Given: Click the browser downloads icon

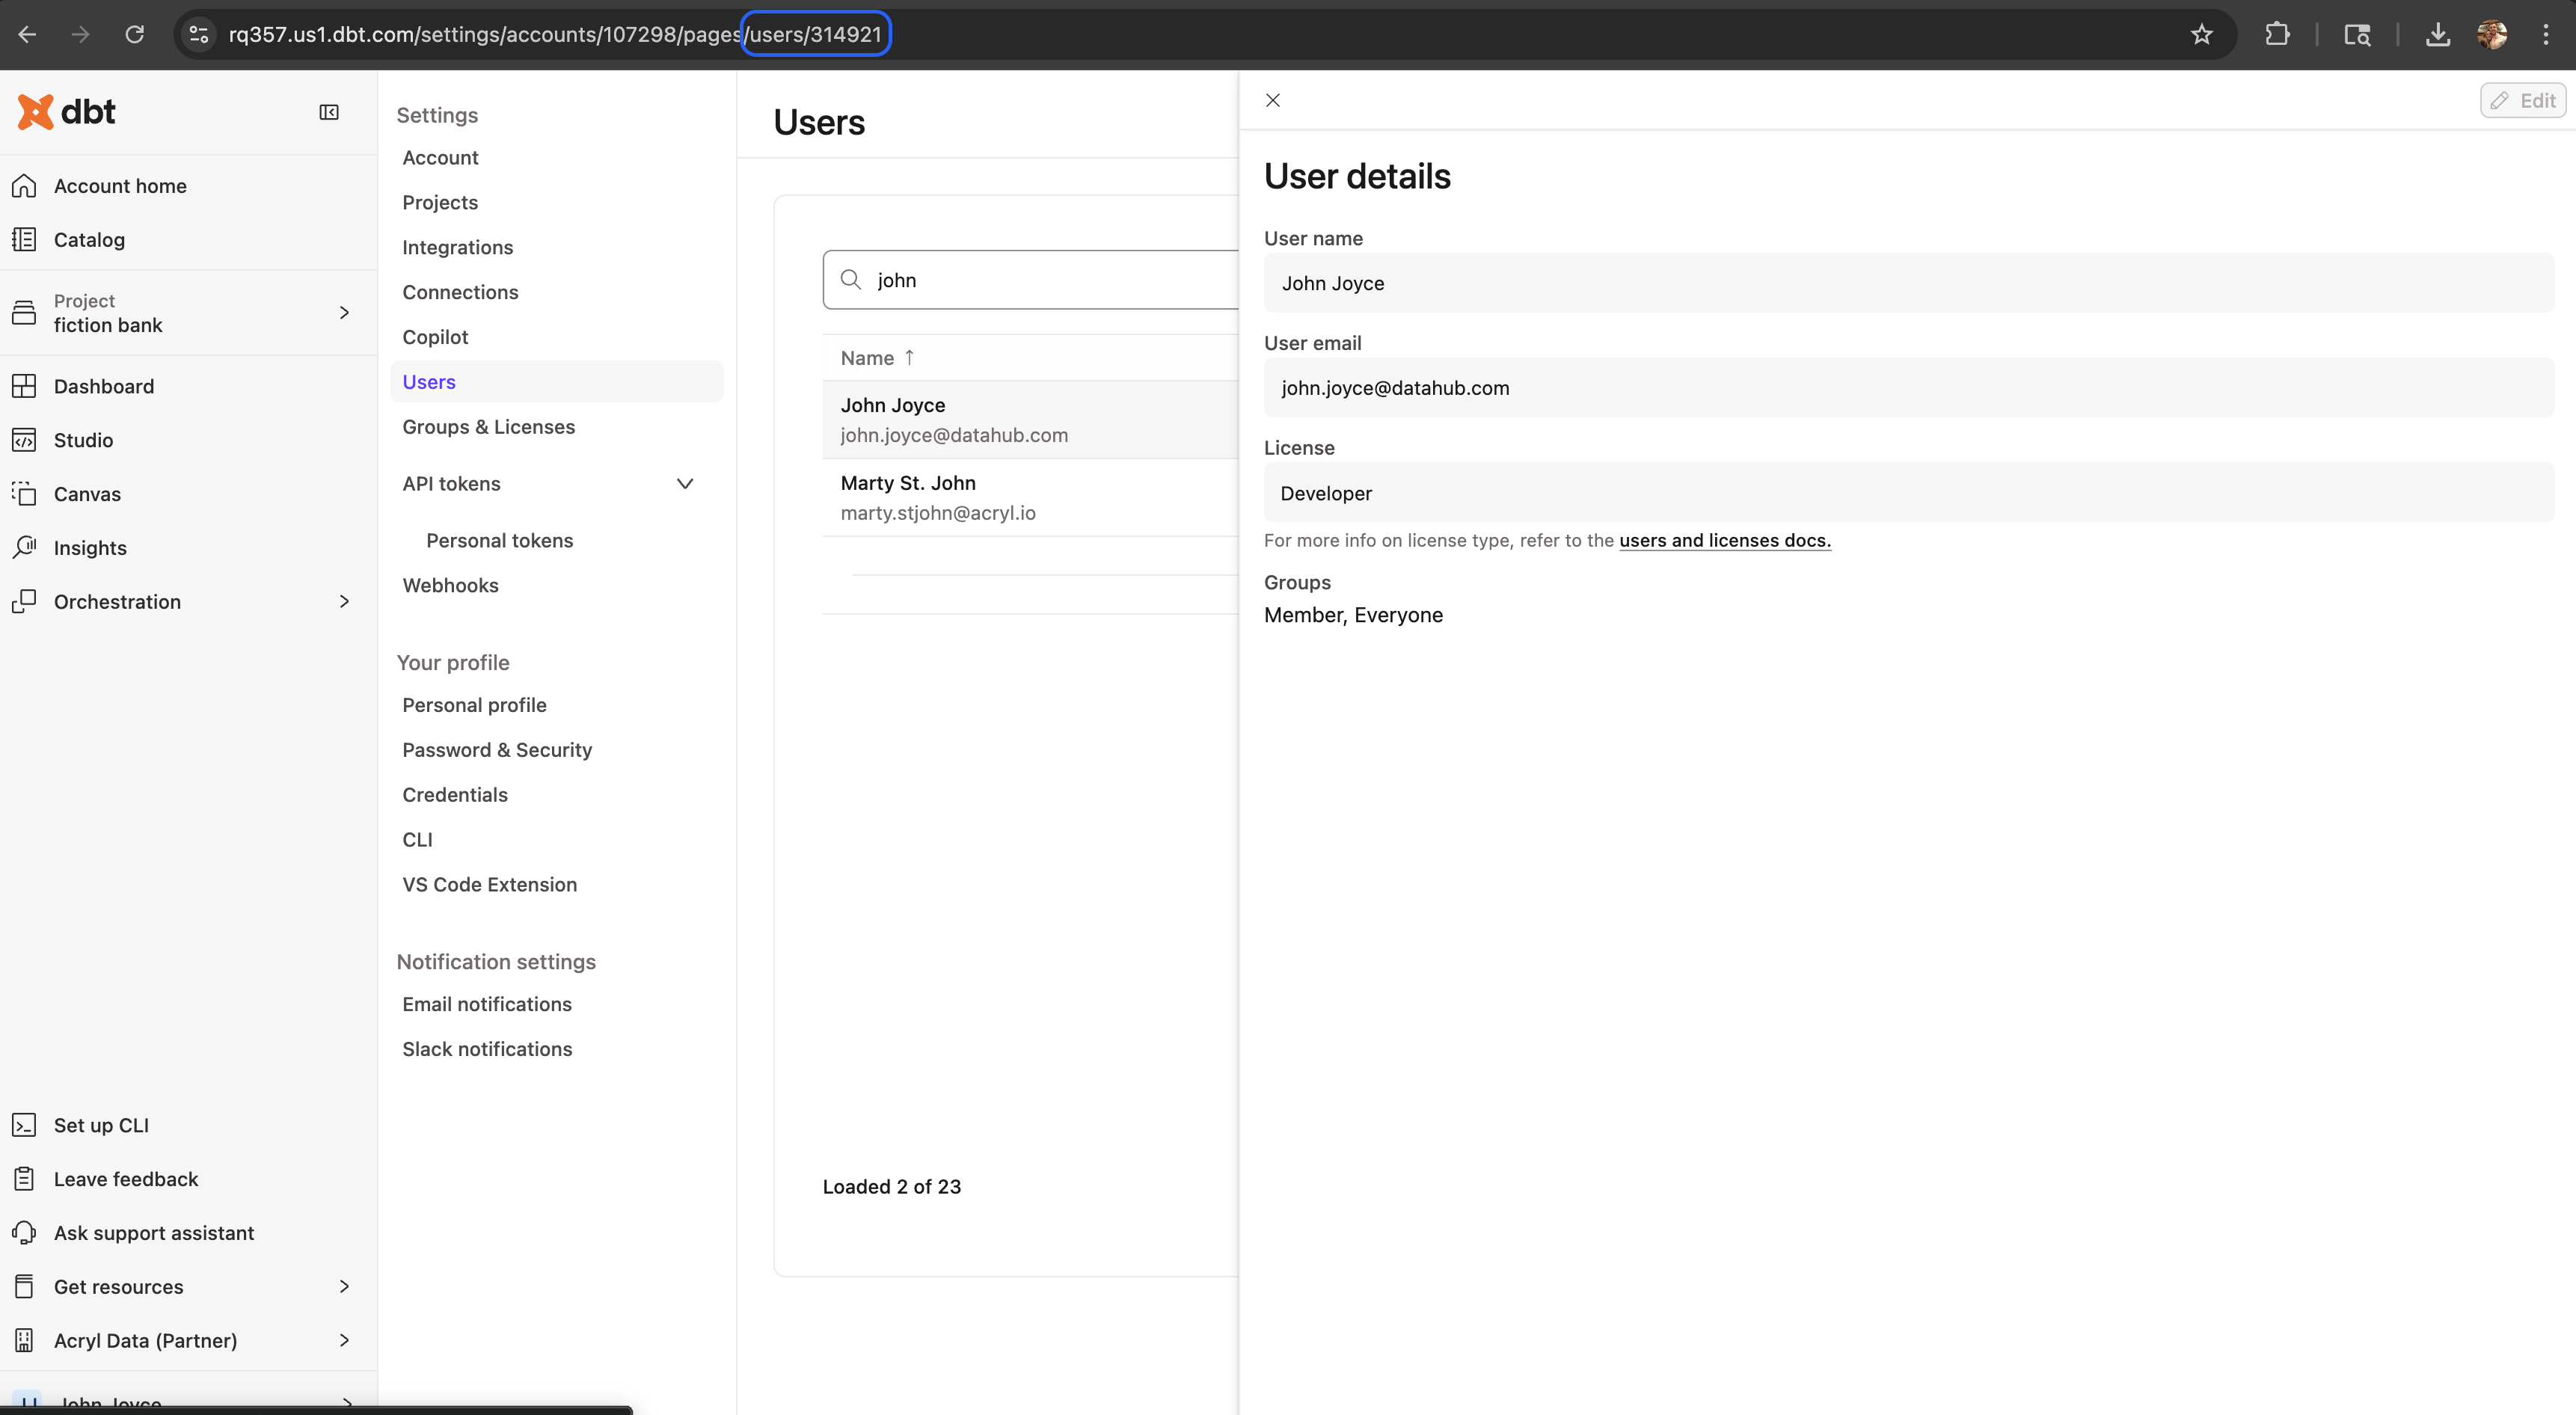Looking at the screenshot, I should point(2437,35).
